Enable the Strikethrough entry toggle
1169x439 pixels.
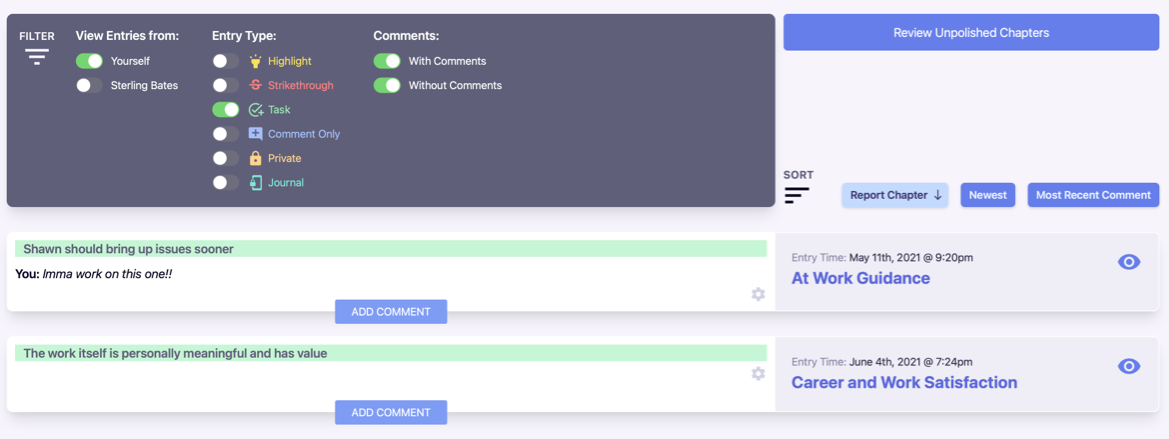click(226, 85)
